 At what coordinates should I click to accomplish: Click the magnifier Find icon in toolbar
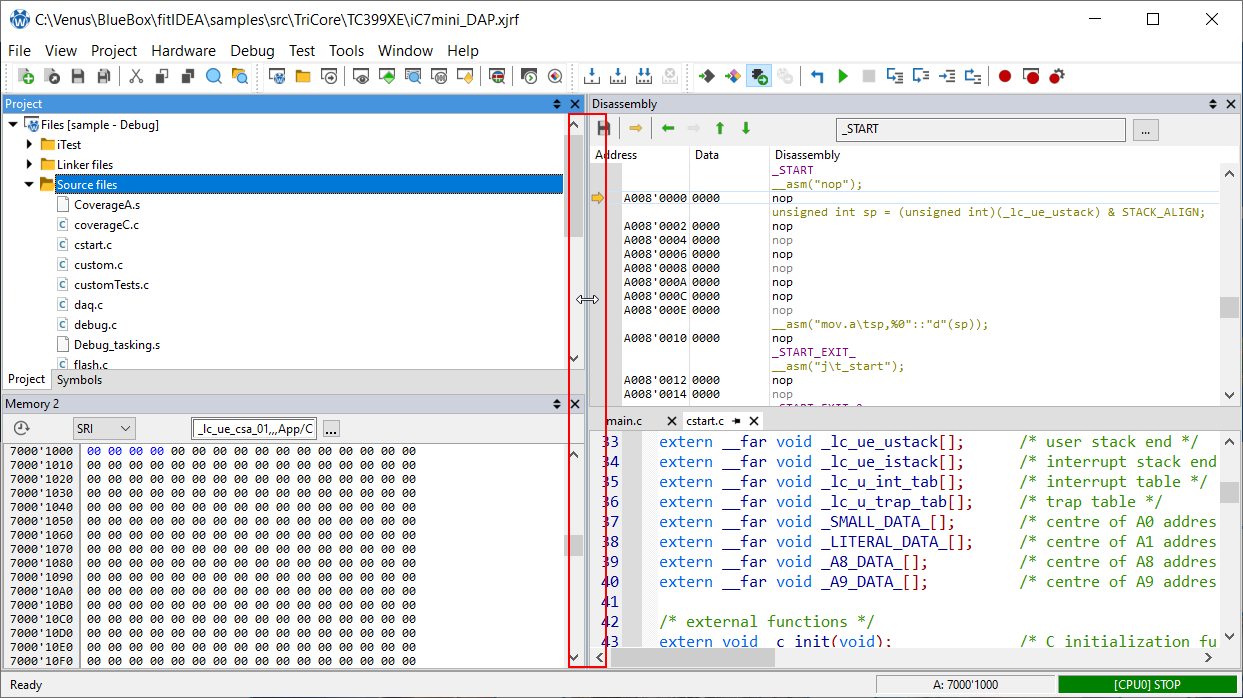click(214, 76)
